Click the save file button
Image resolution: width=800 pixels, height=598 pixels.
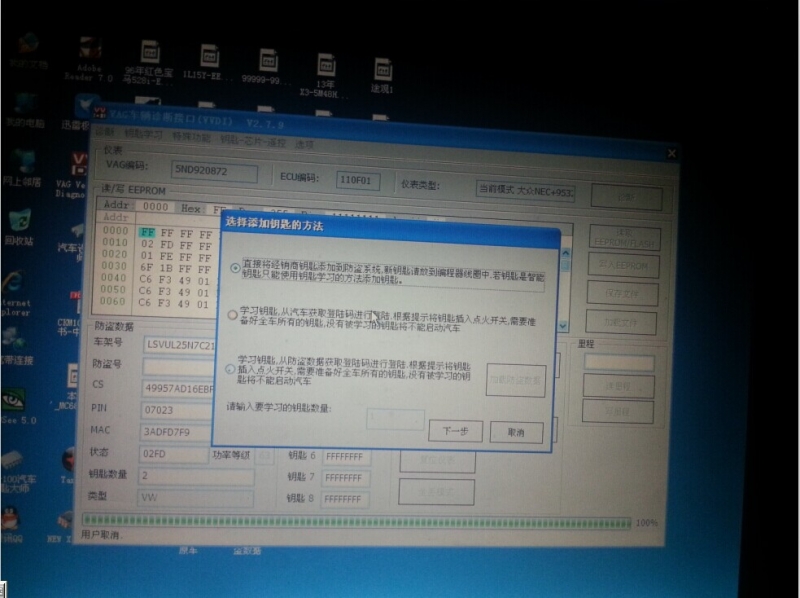(x=622, y=294)
